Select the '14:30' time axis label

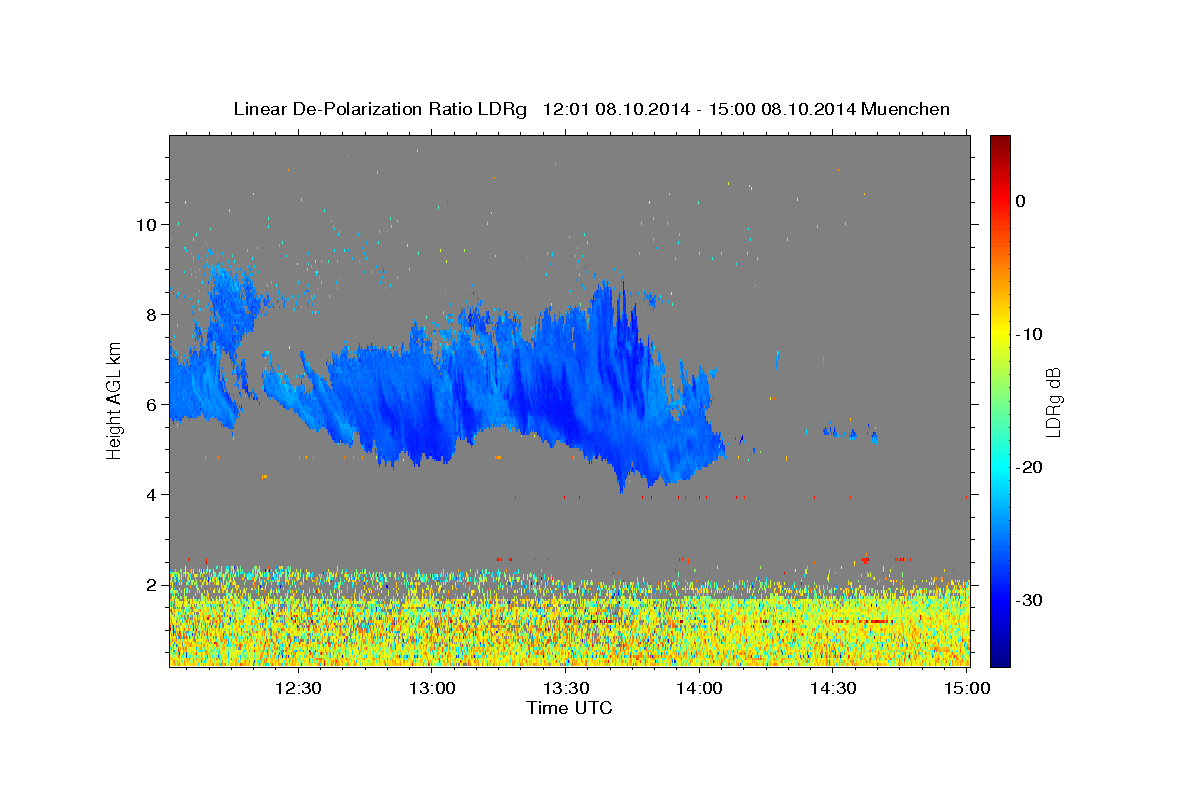833,688
